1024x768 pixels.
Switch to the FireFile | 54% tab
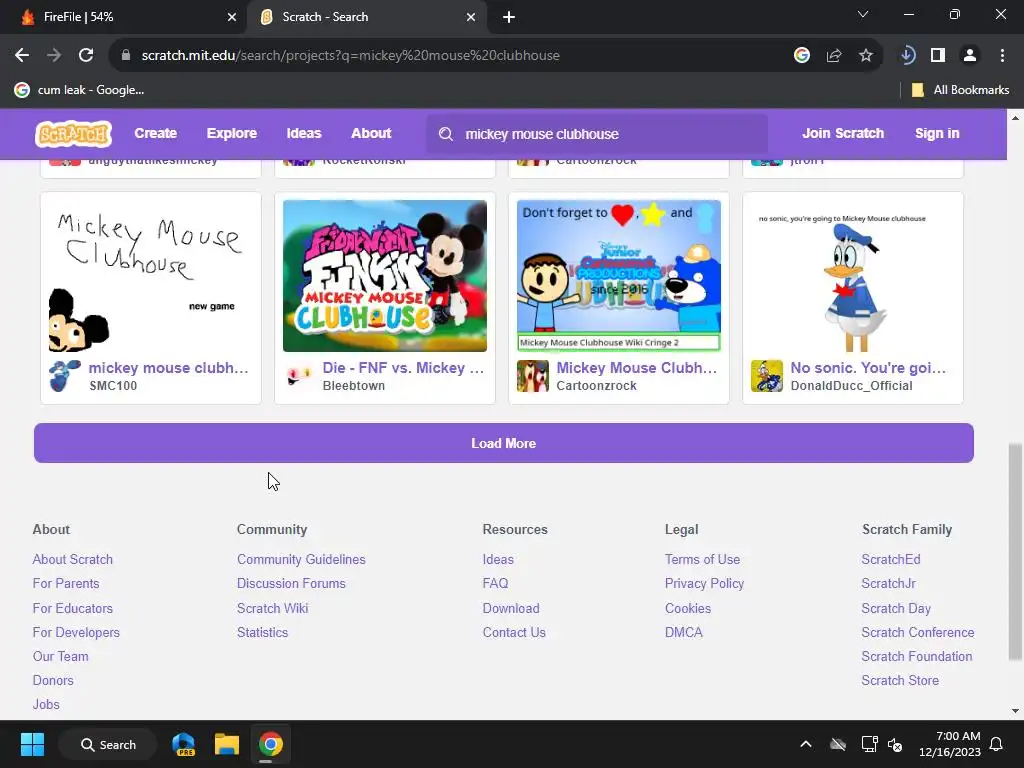click(124, 18)
